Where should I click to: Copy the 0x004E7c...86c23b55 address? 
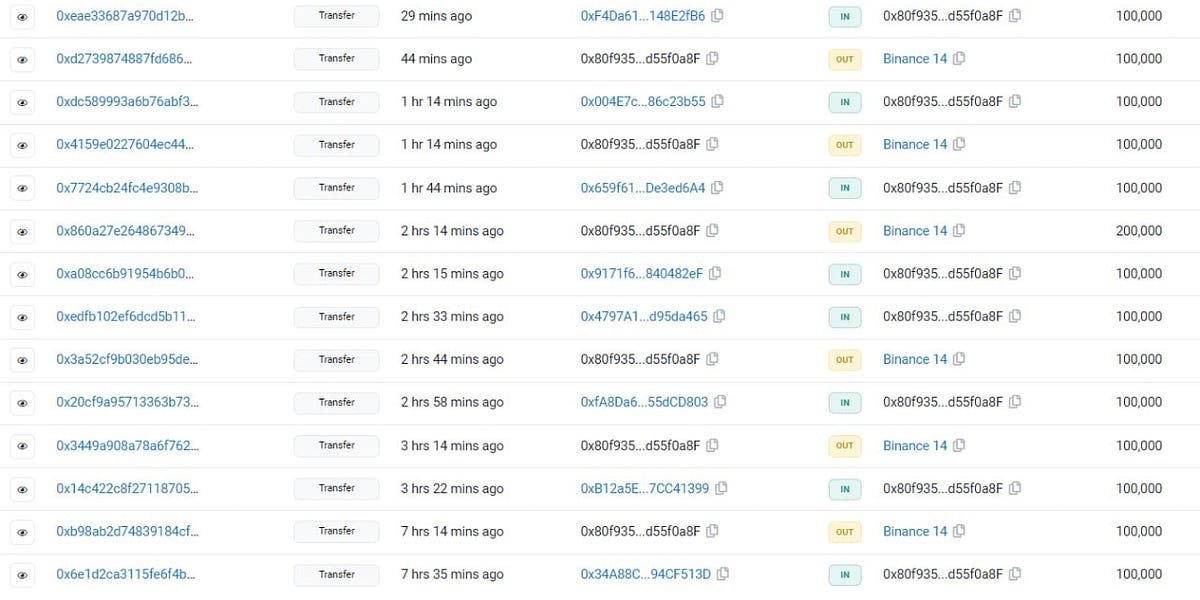point(718,101)
